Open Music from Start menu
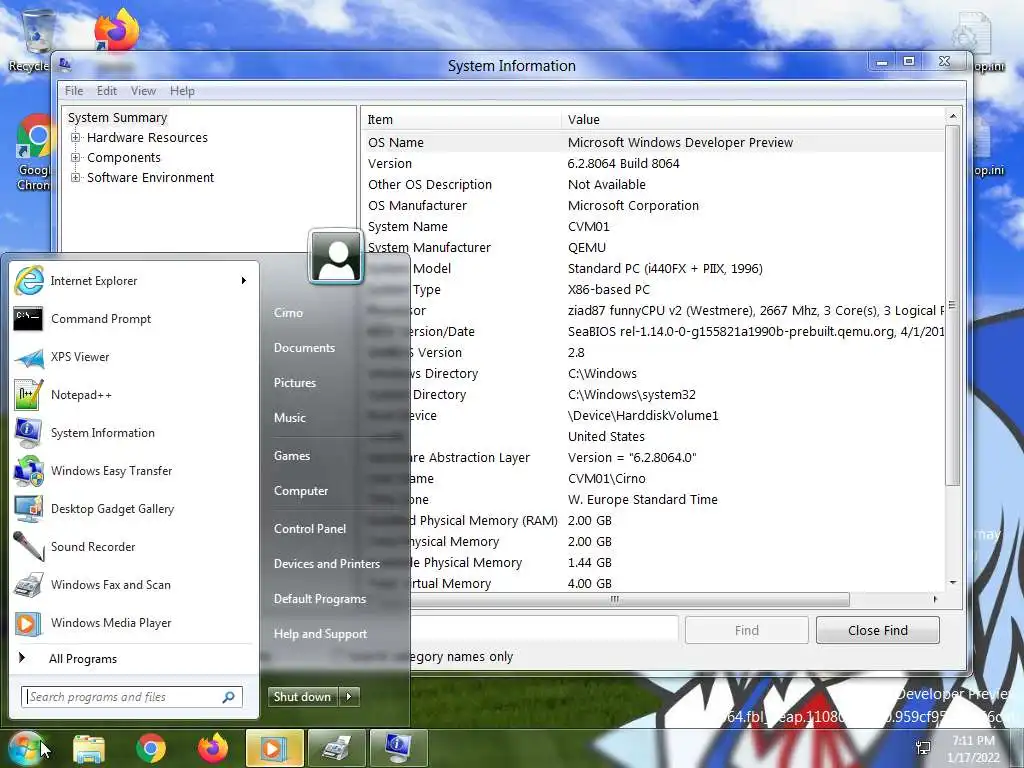This screenshot has height=768, width=1024. pos(290,418)
